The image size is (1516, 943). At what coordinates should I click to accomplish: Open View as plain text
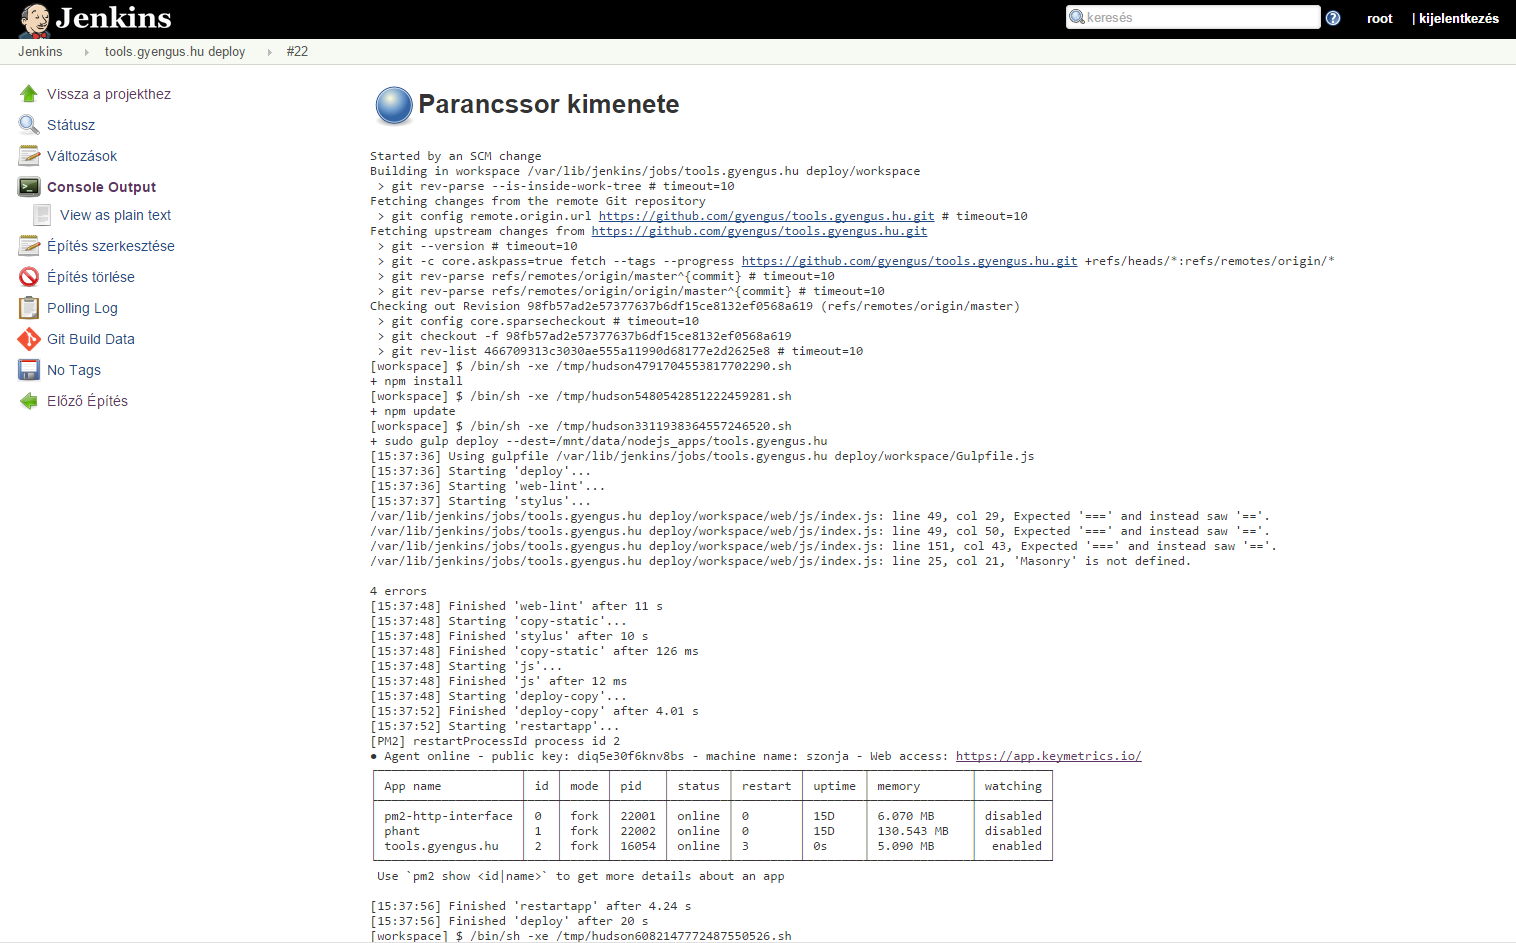click(115, 215)
